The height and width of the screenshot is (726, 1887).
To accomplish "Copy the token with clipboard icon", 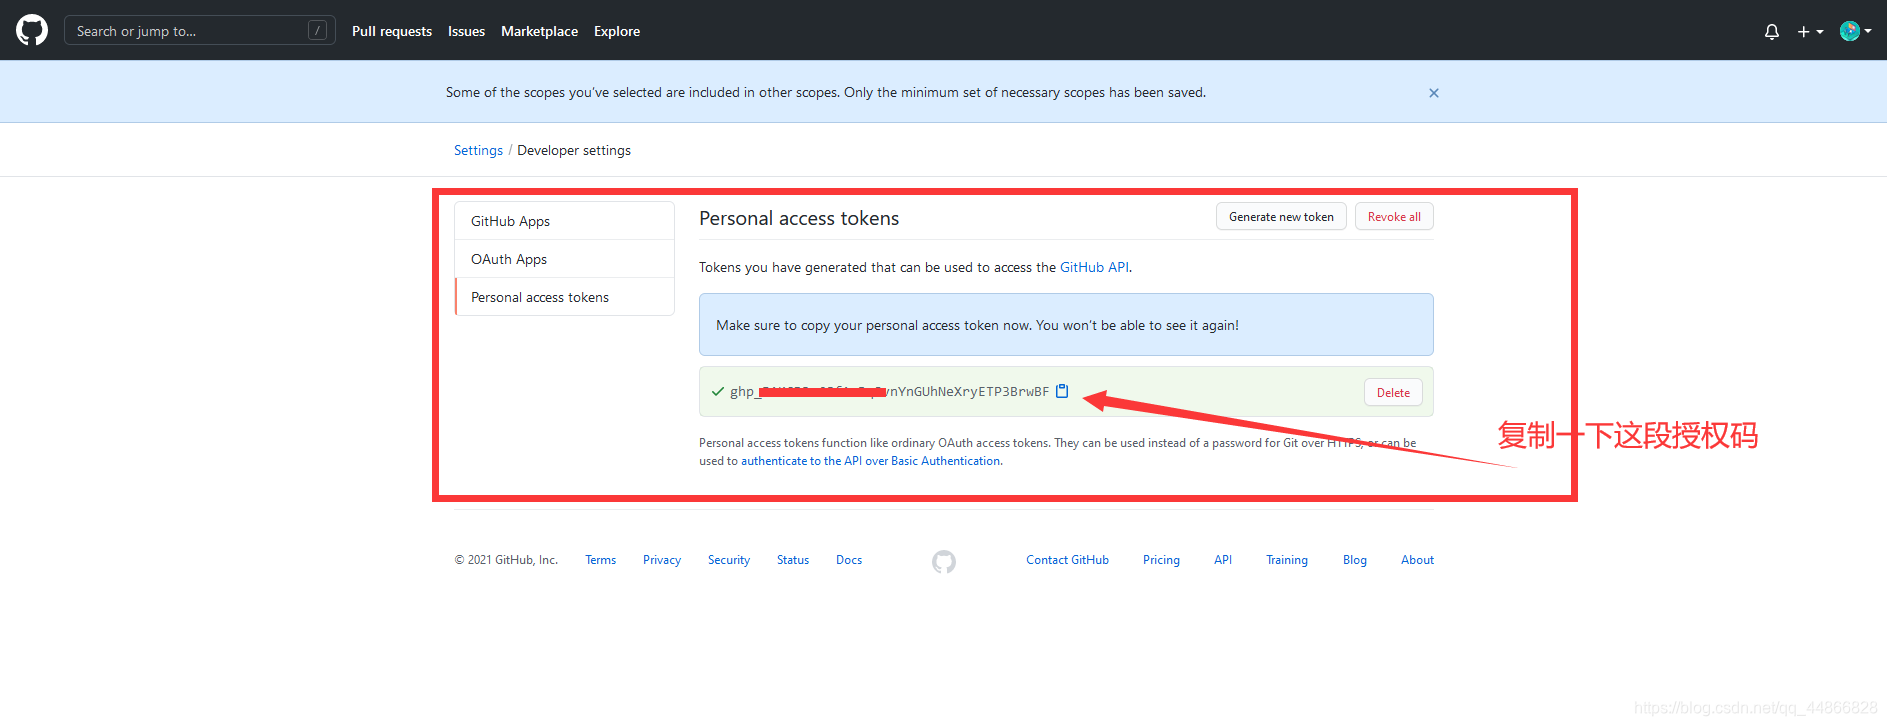I will click(x=1062, y=391).
